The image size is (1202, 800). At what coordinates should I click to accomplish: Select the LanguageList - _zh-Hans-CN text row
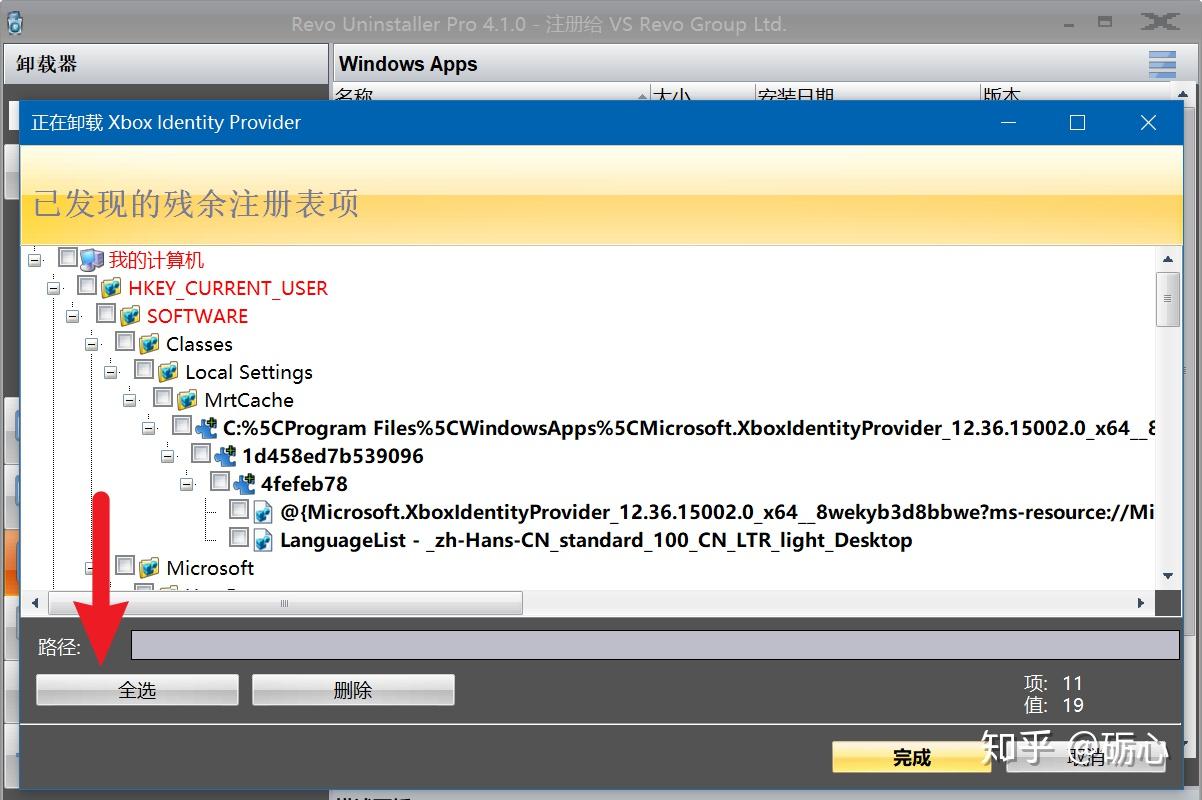[x=596, y=540]
